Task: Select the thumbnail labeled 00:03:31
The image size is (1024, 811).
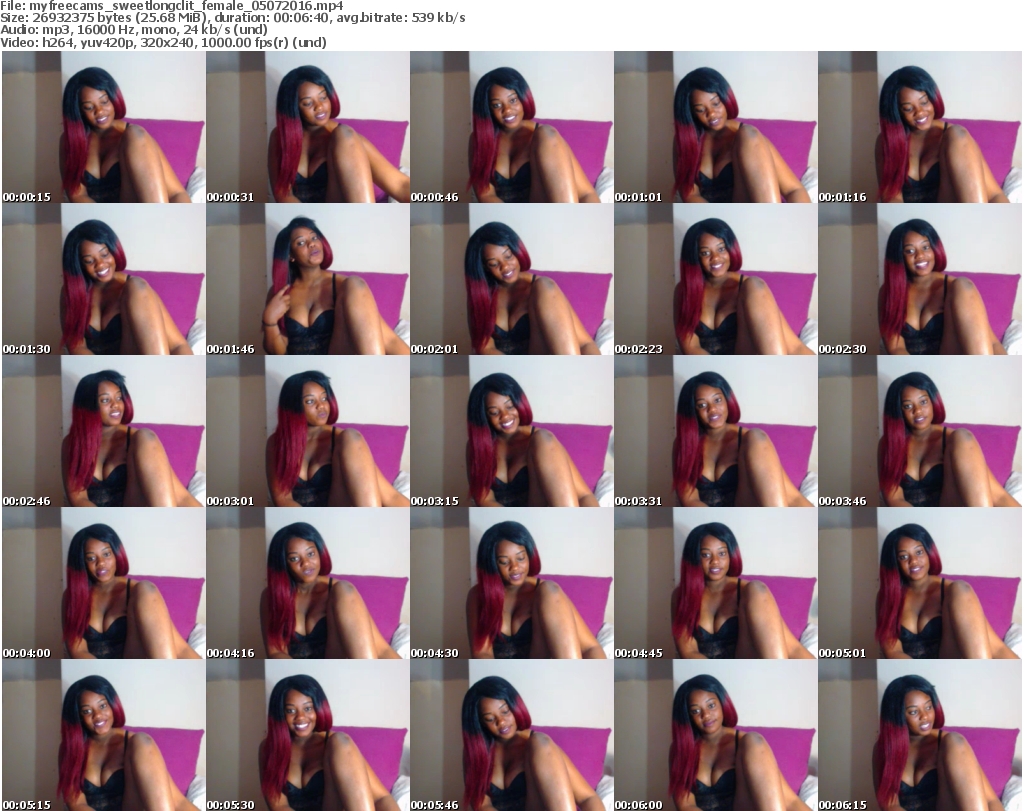Action: (x=716, y=432)
